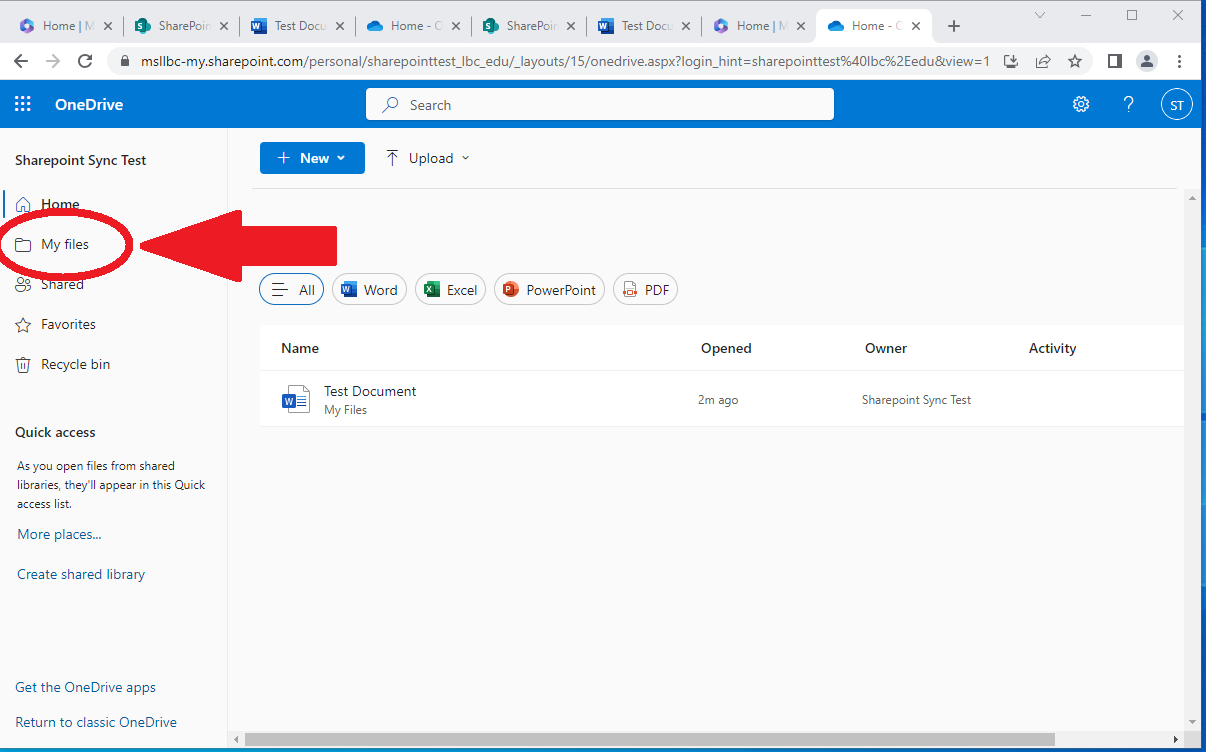This screenshot has height=752, width=1206.
Task: Click the More places link
Action: click(59, 534)
